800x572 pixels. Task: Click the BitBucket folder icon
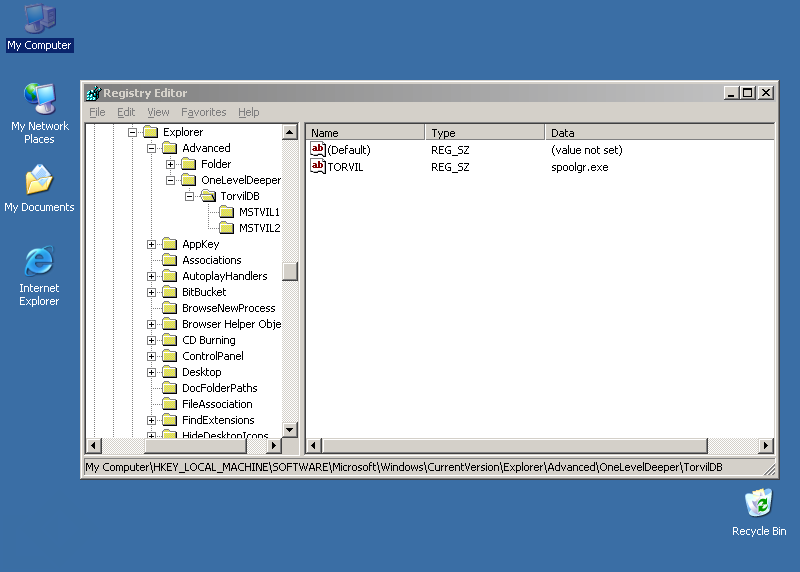(169, 292)
